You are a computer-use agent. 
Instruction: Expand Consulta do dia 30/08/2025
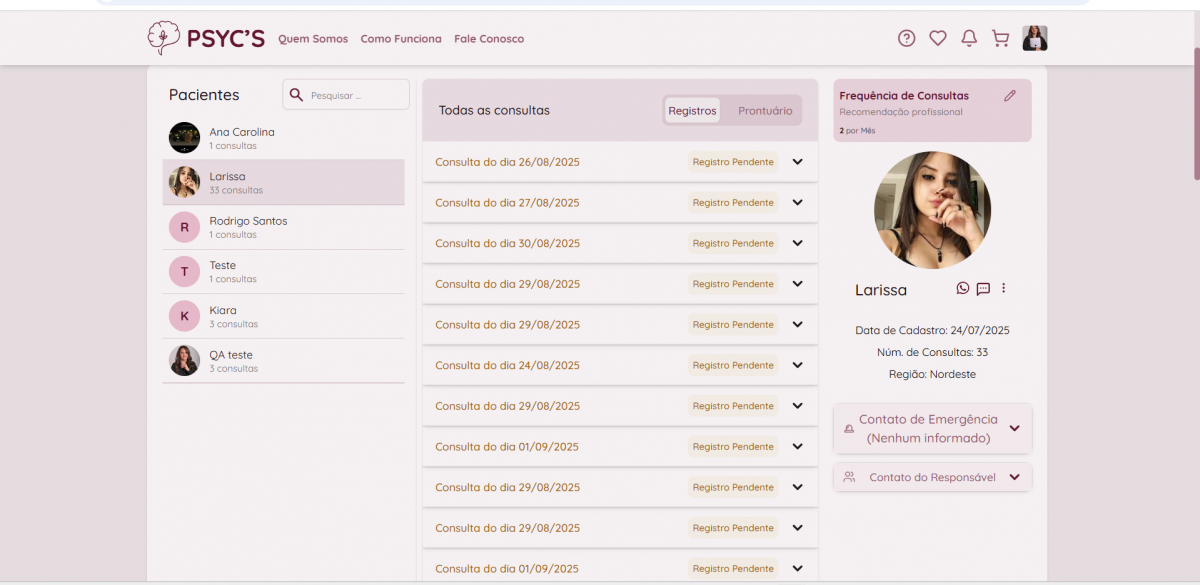(797, 243)
